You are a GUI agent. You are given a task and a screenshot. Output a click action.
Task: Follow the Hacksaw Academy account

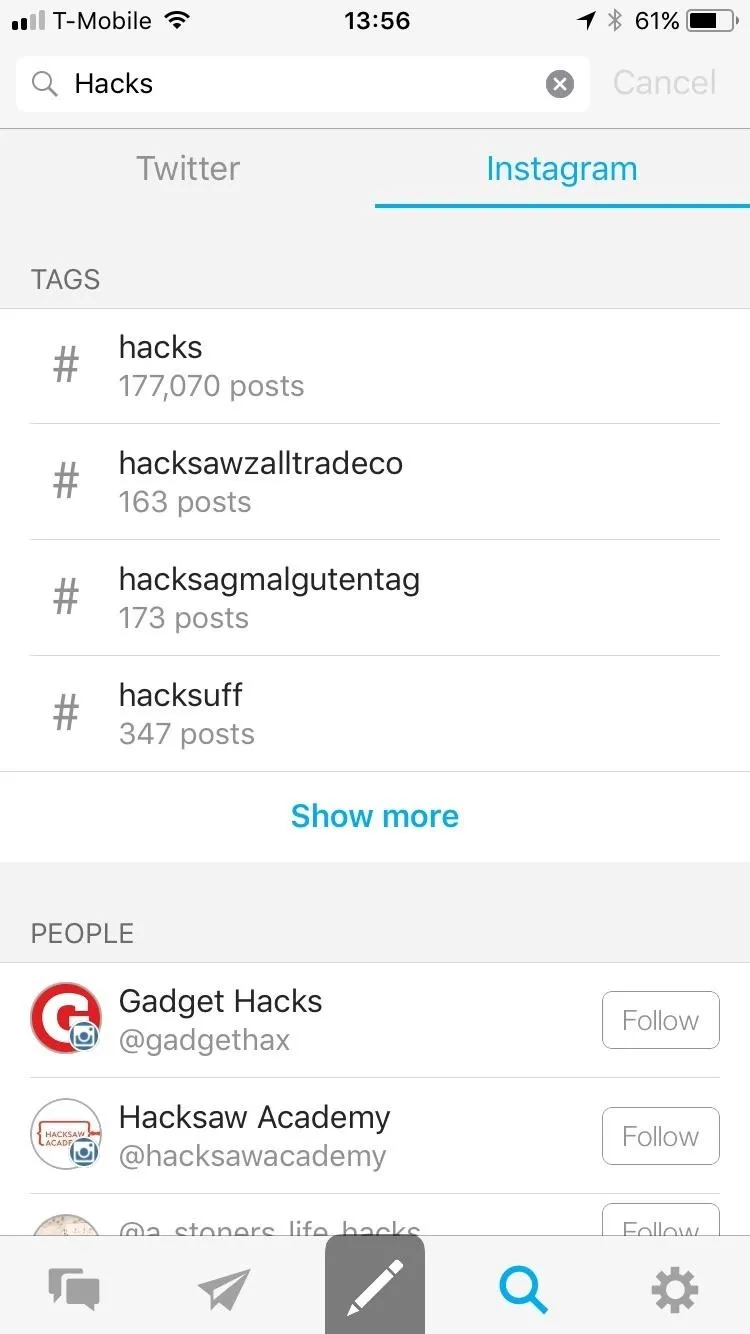[660, 1136]
